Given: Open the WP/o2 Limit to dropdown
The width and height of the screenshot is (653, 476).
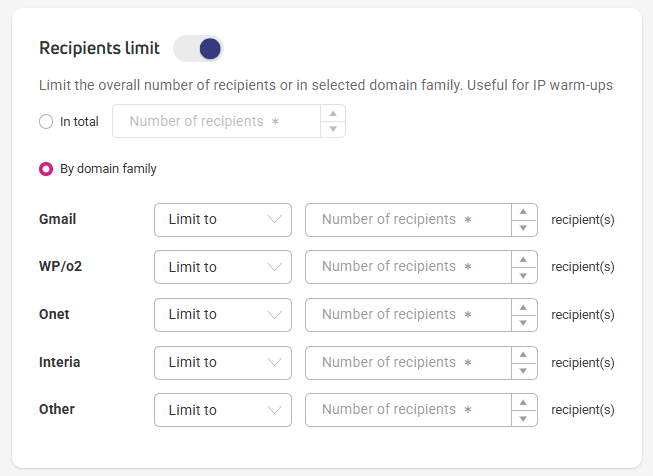Looking at the screenshot, I should [223, 267].
